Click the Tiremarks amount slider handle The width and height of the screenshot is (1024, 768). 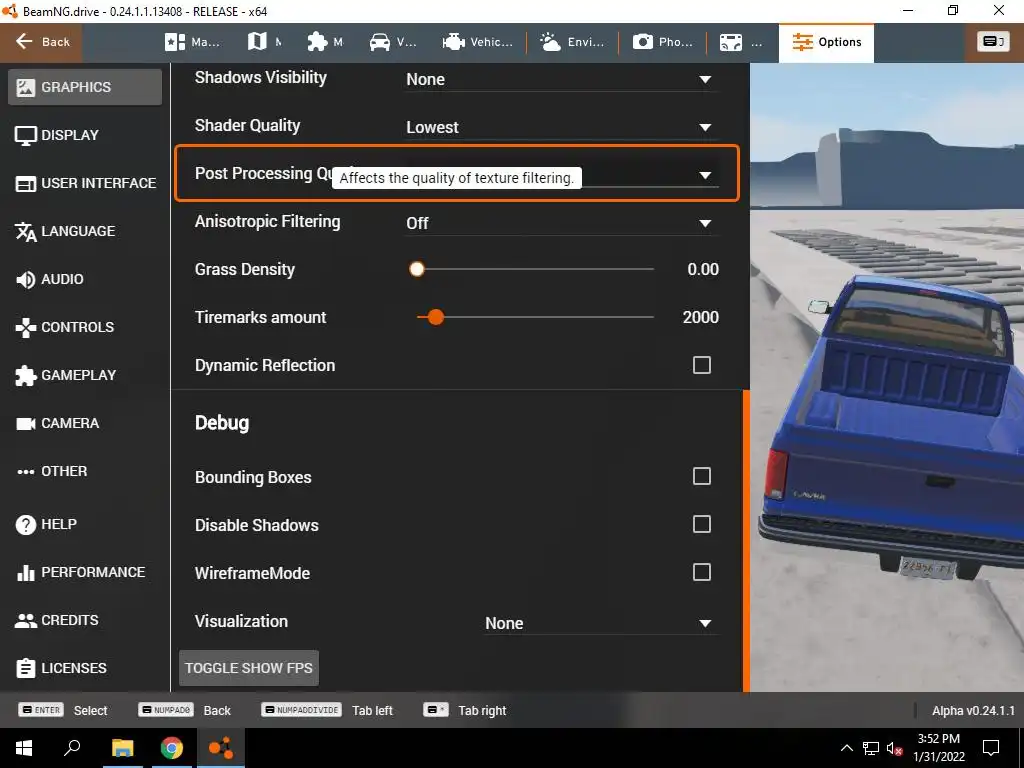[436, 317]
